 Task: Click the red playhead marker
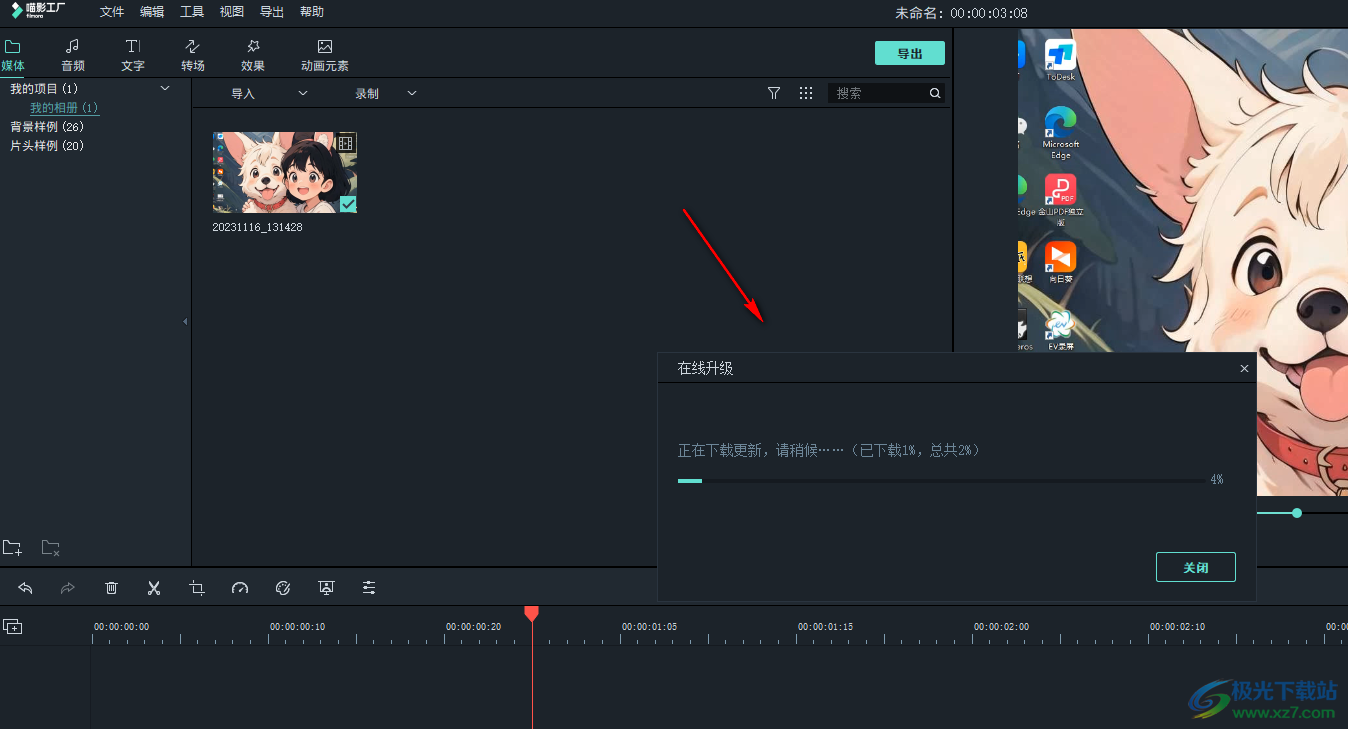(532, 612)
